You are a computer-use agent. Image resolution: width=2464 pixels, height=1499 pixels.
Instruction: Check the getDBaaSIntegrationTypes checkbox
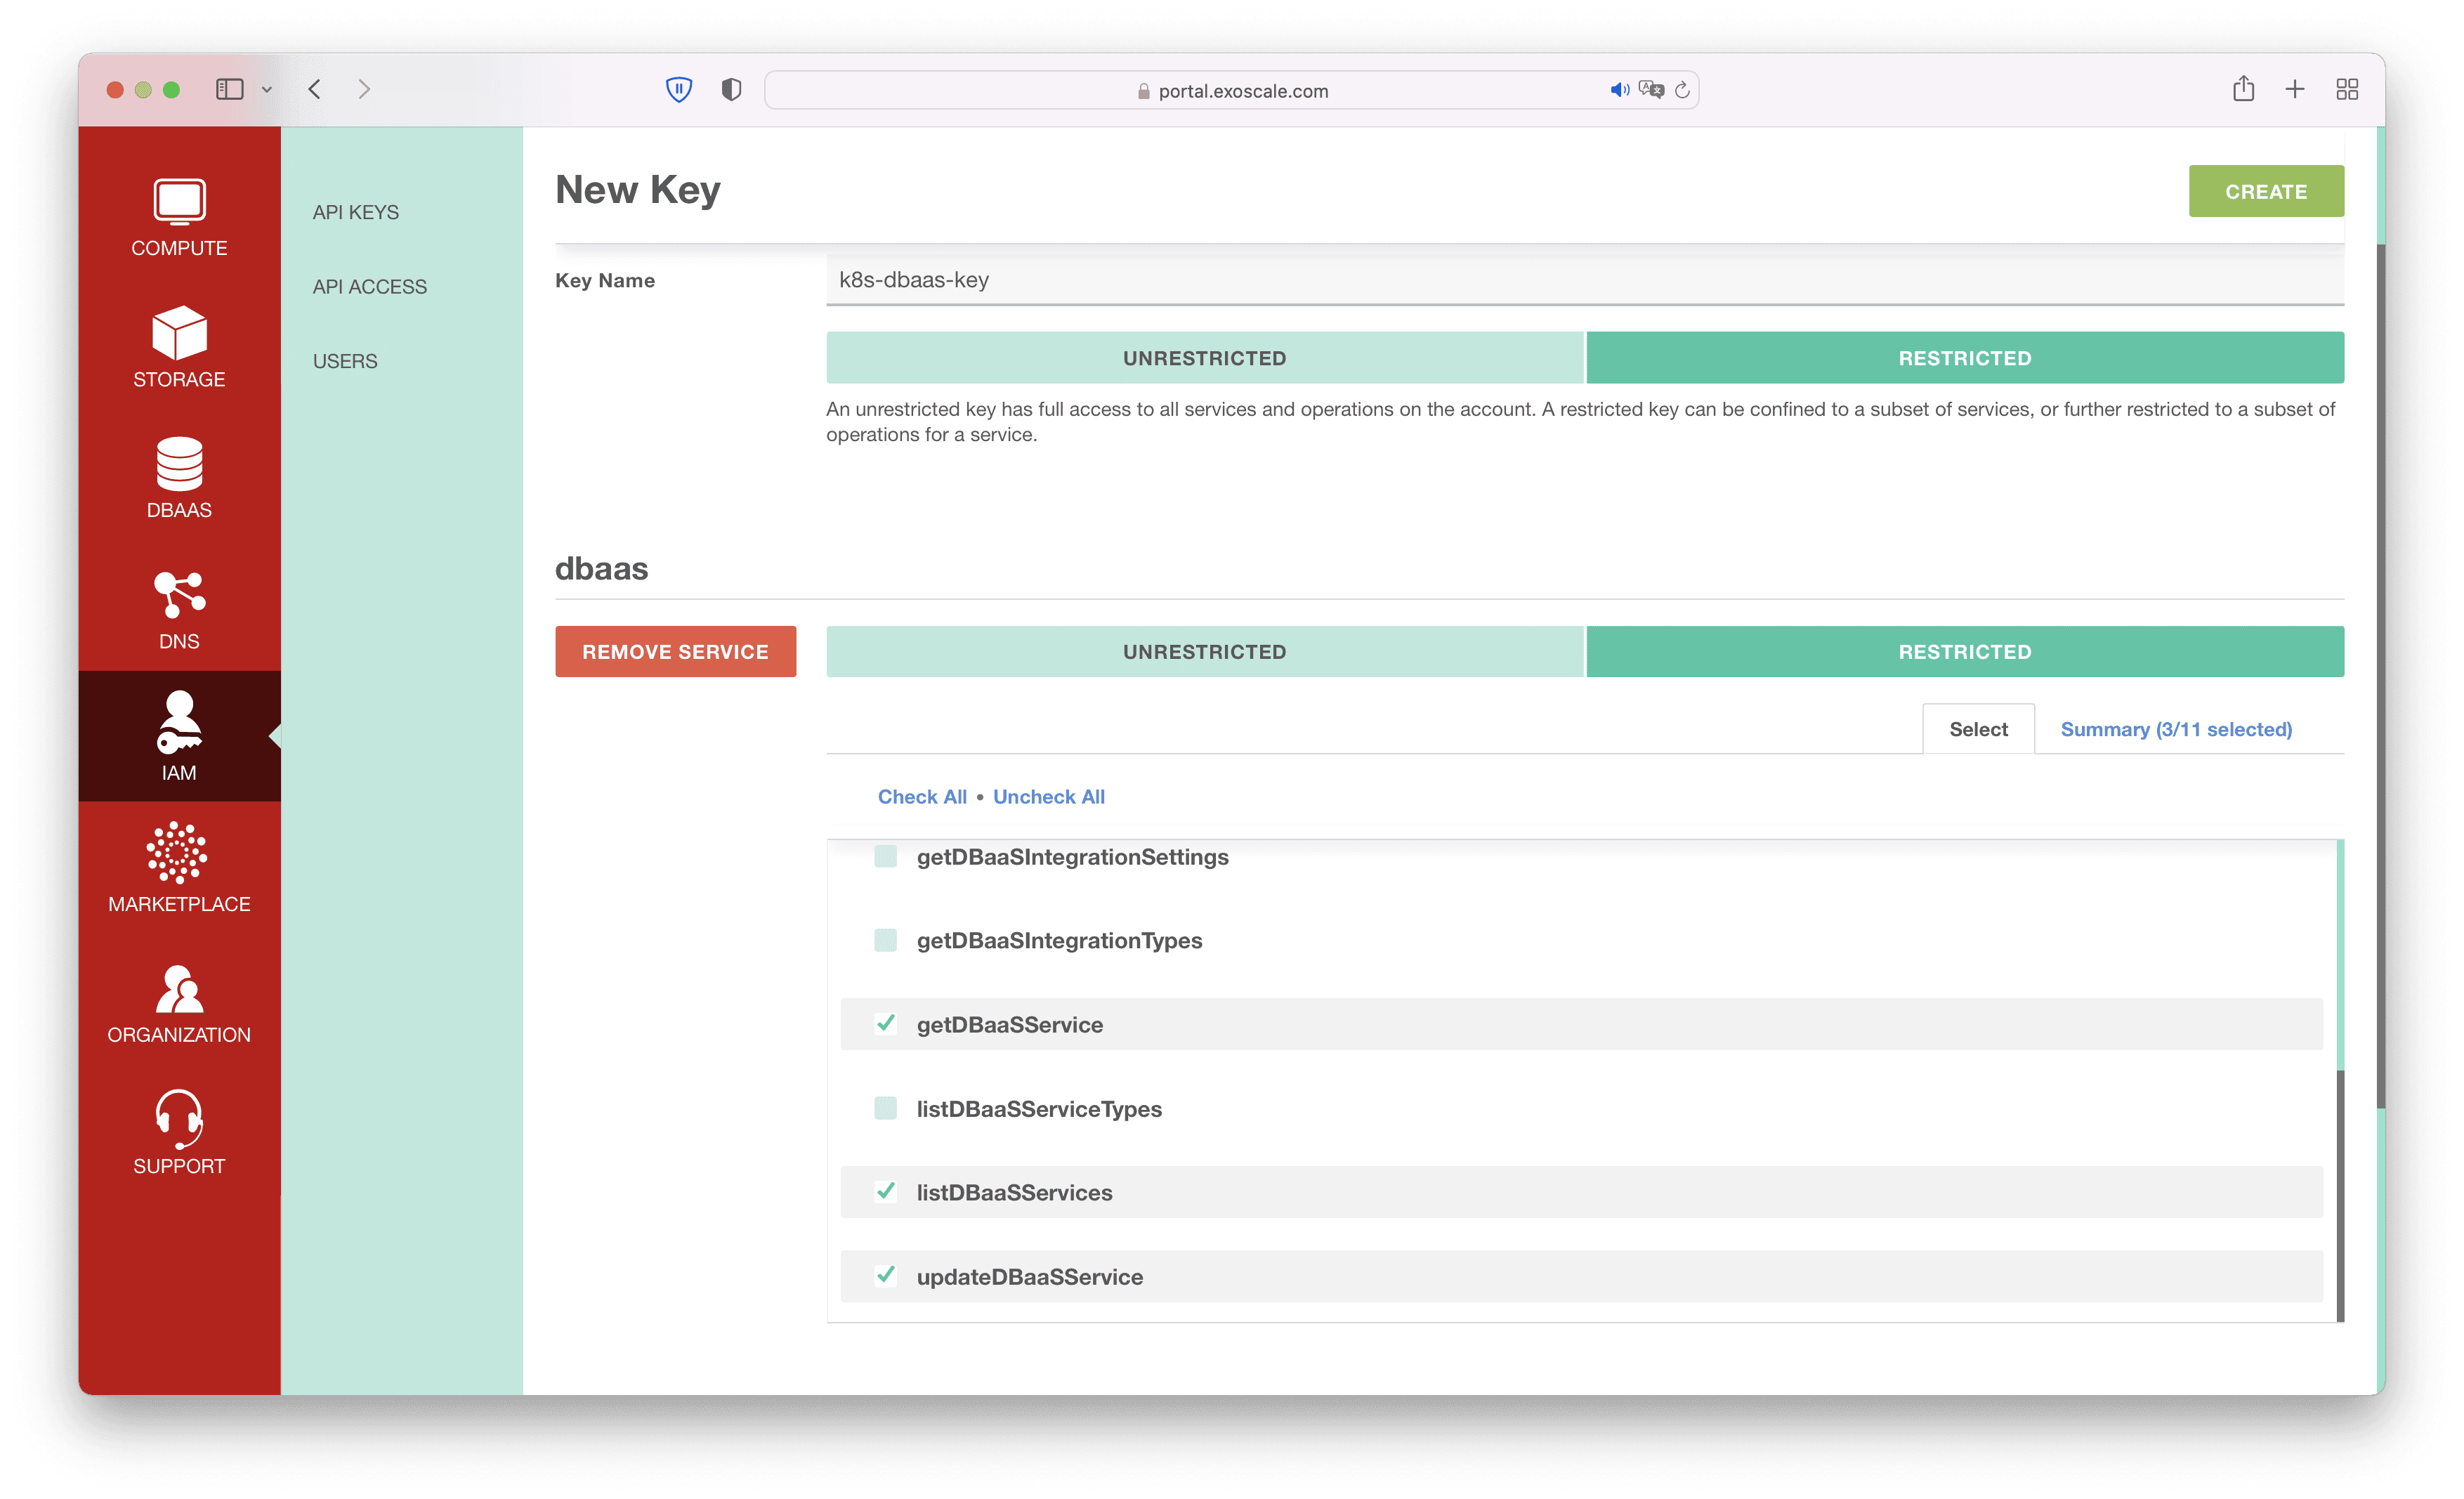pyautogui.click(x=885, y=940)
